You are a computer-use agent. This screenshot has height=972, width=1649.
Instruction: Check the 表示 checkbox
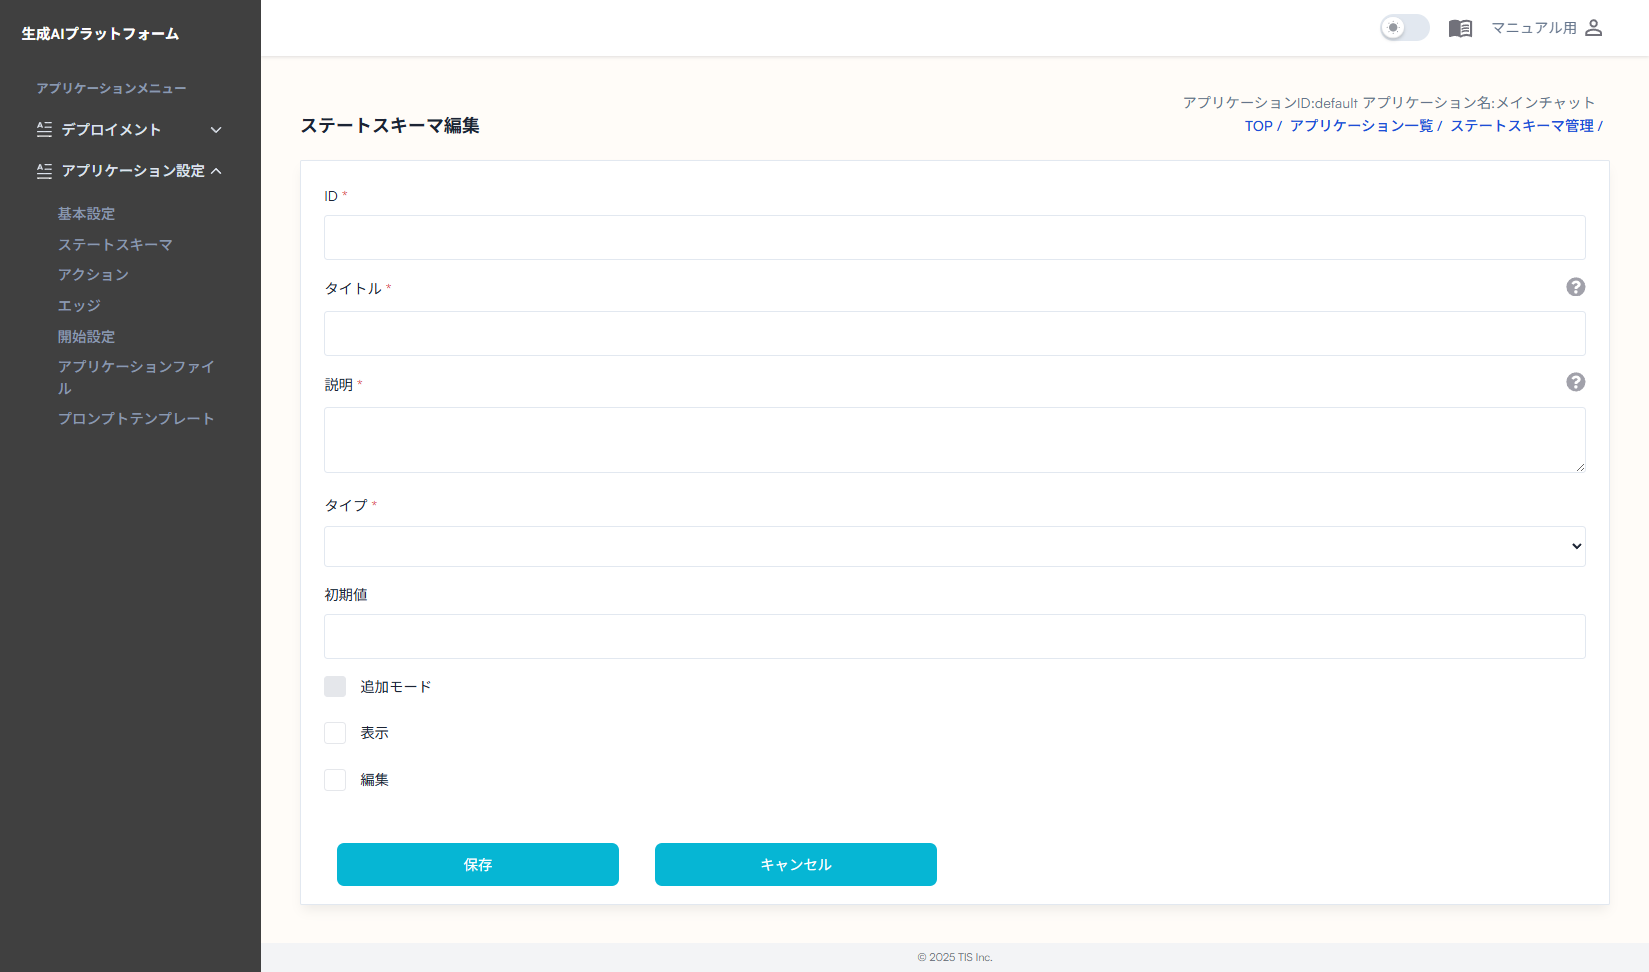coord(335,733)
